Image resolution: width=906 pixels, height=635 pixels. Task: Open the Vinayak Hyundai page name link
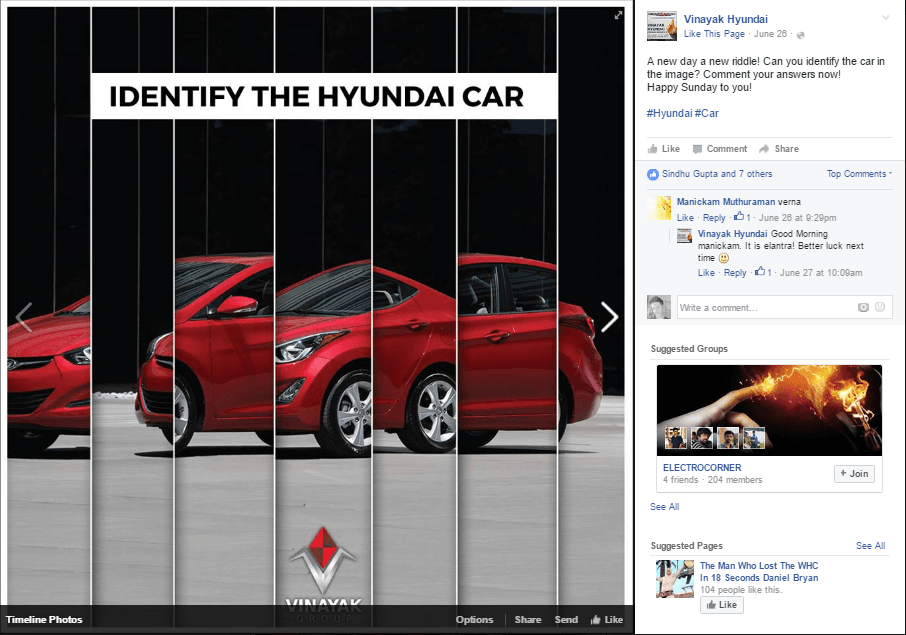point(726,19)
